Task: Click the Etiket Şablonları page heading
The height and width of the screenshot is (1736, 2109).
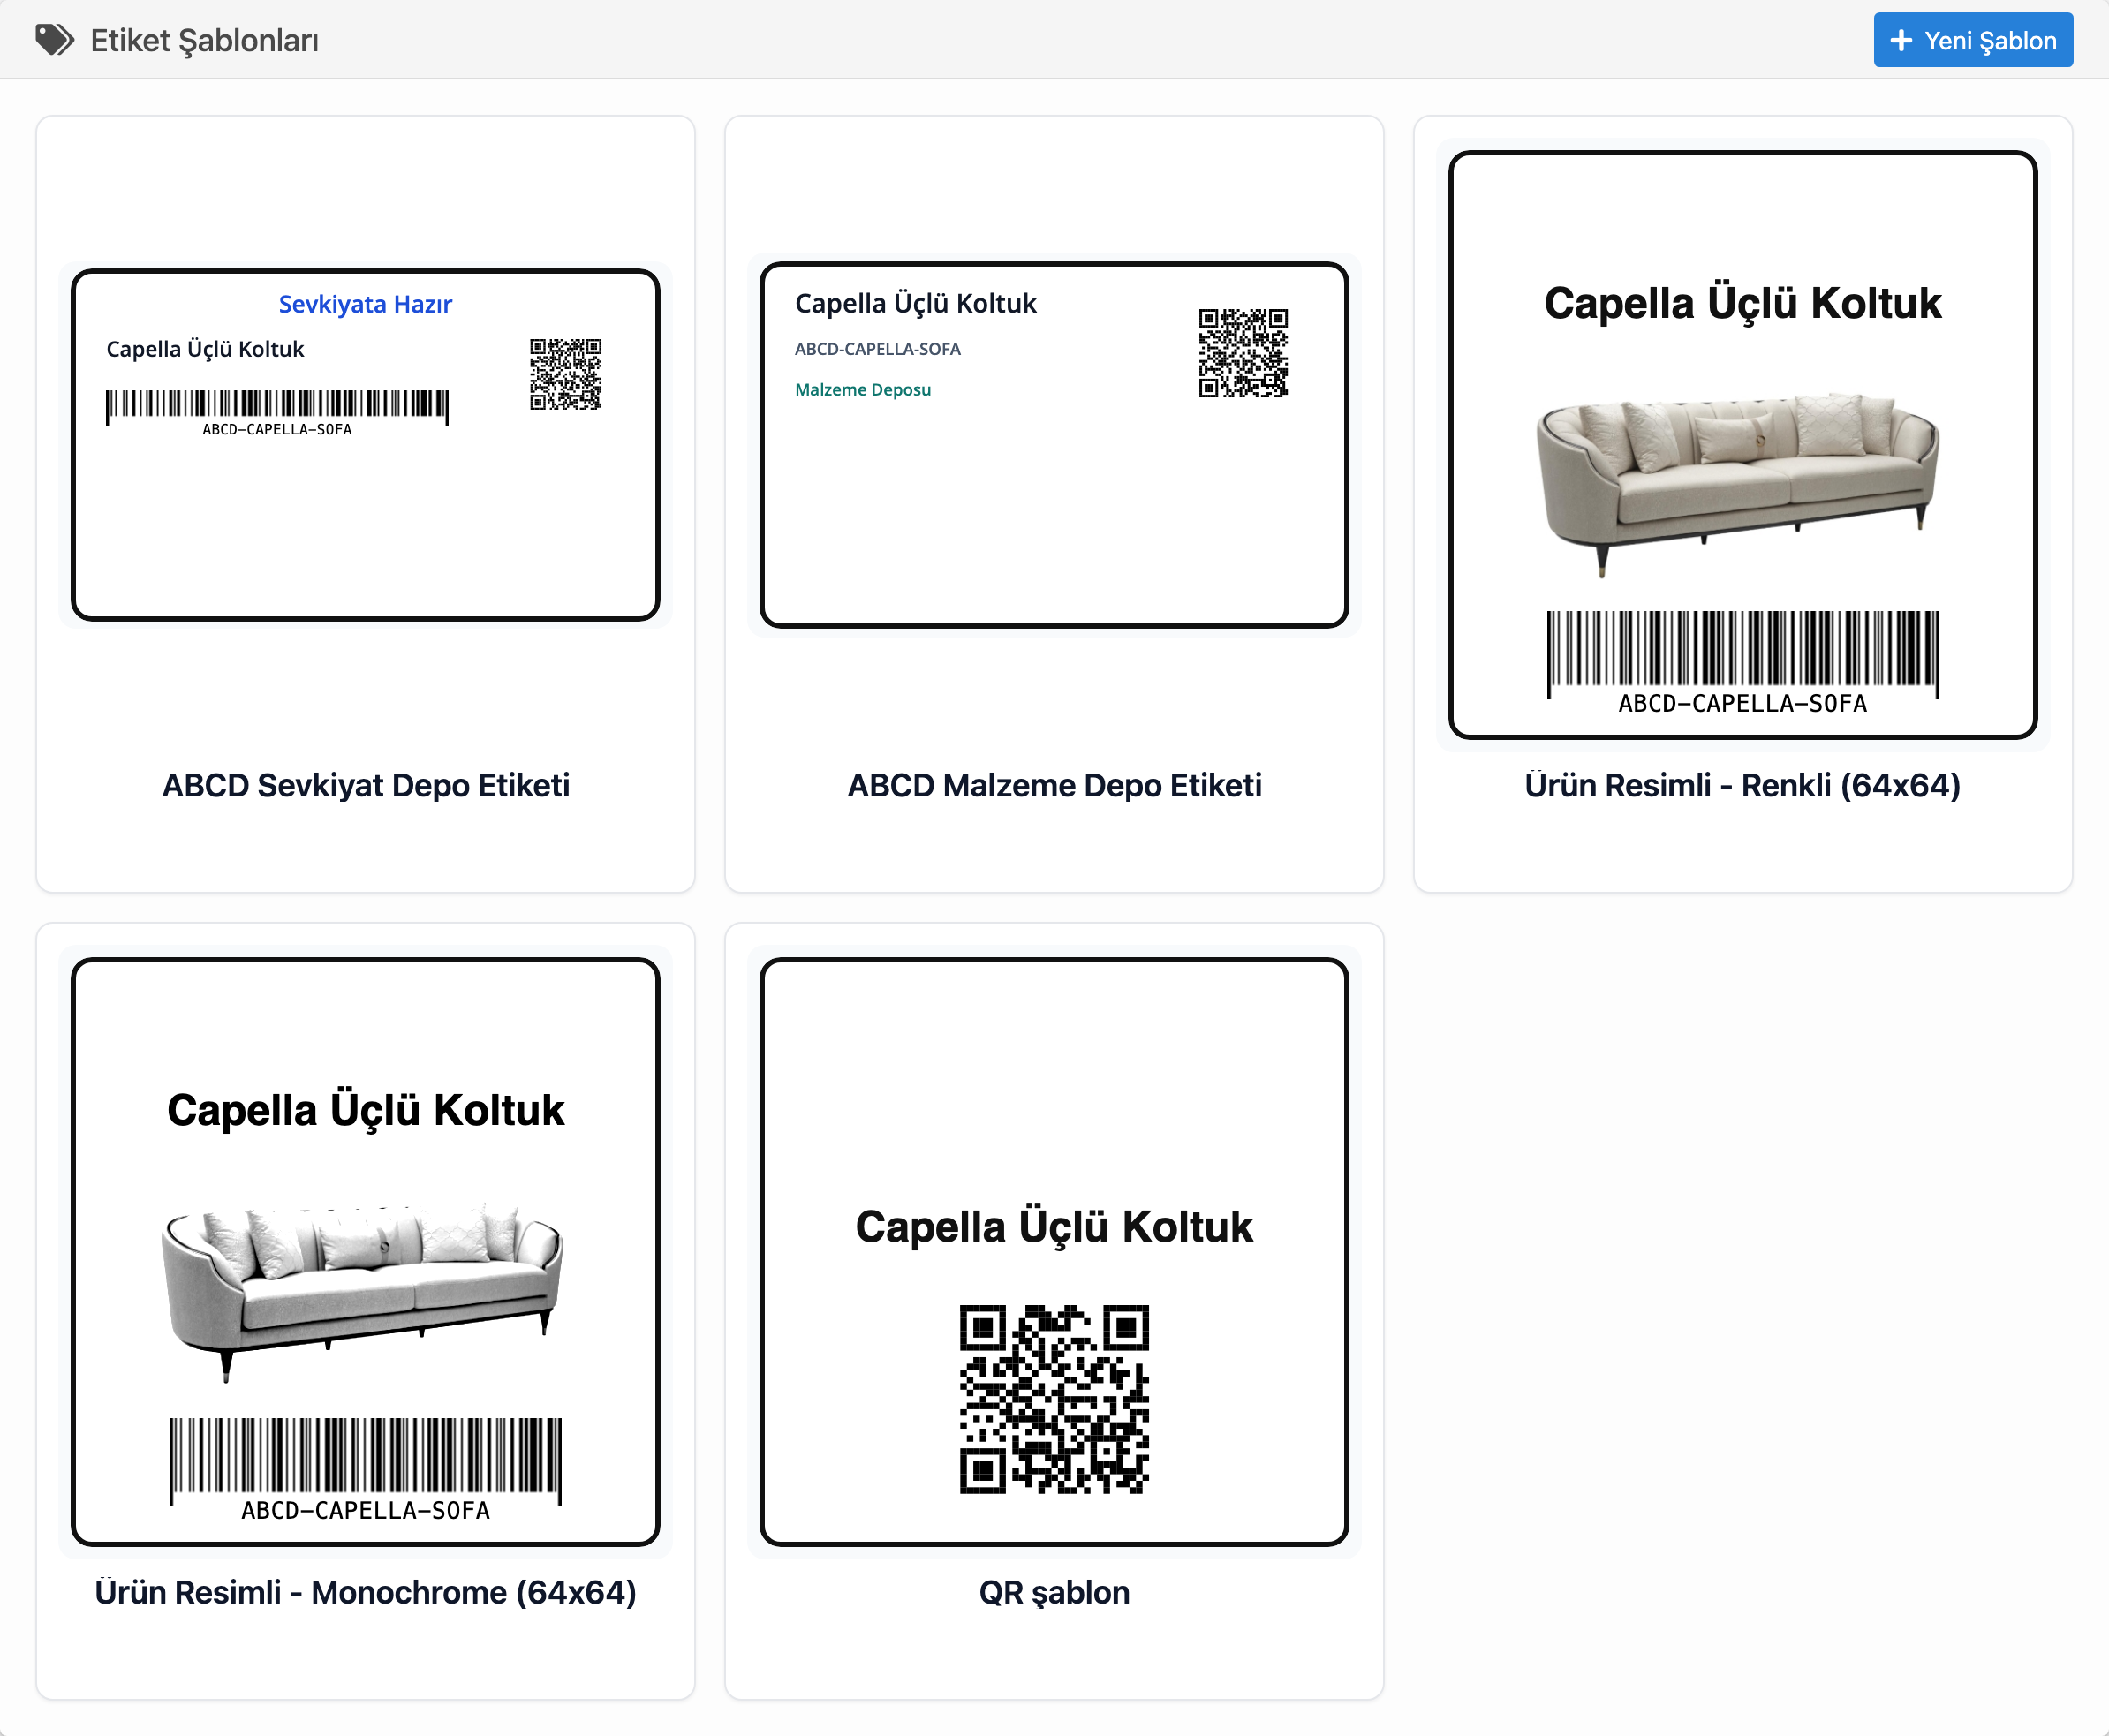Action: [204, 40]
